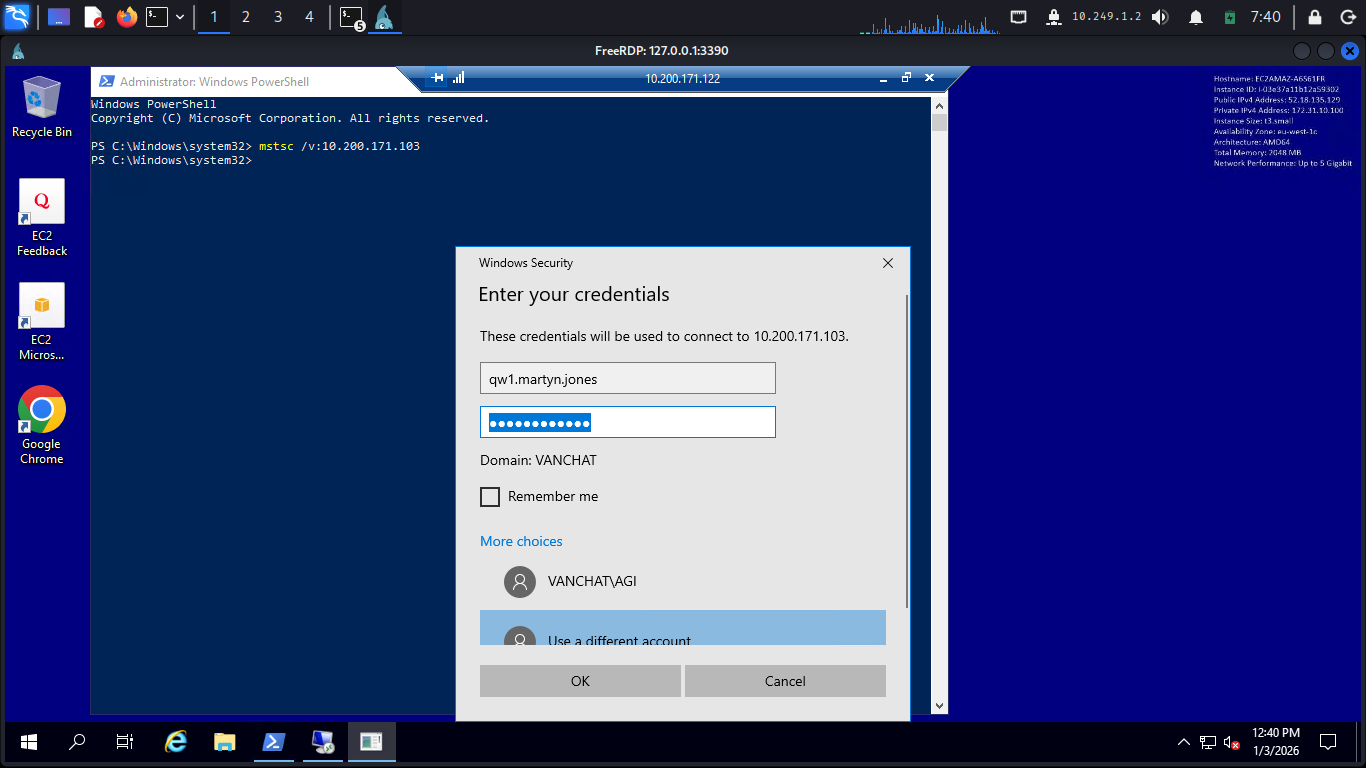Pin the RDP connection bar

pyautogui.click(x=437, y=78)
